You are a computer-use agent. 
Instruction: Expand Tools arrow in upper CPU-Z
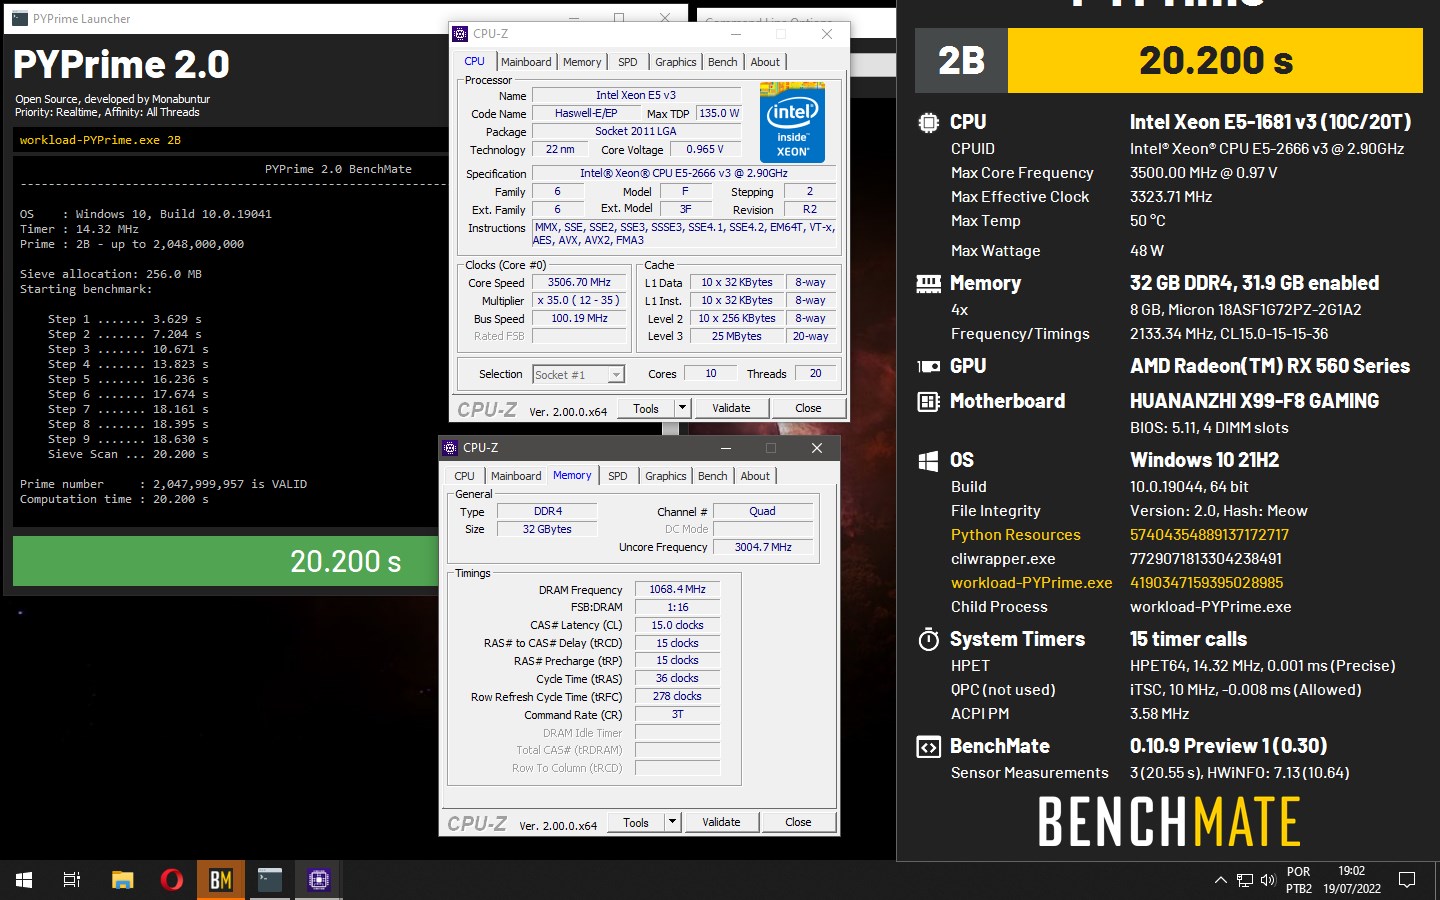(682, 408)
